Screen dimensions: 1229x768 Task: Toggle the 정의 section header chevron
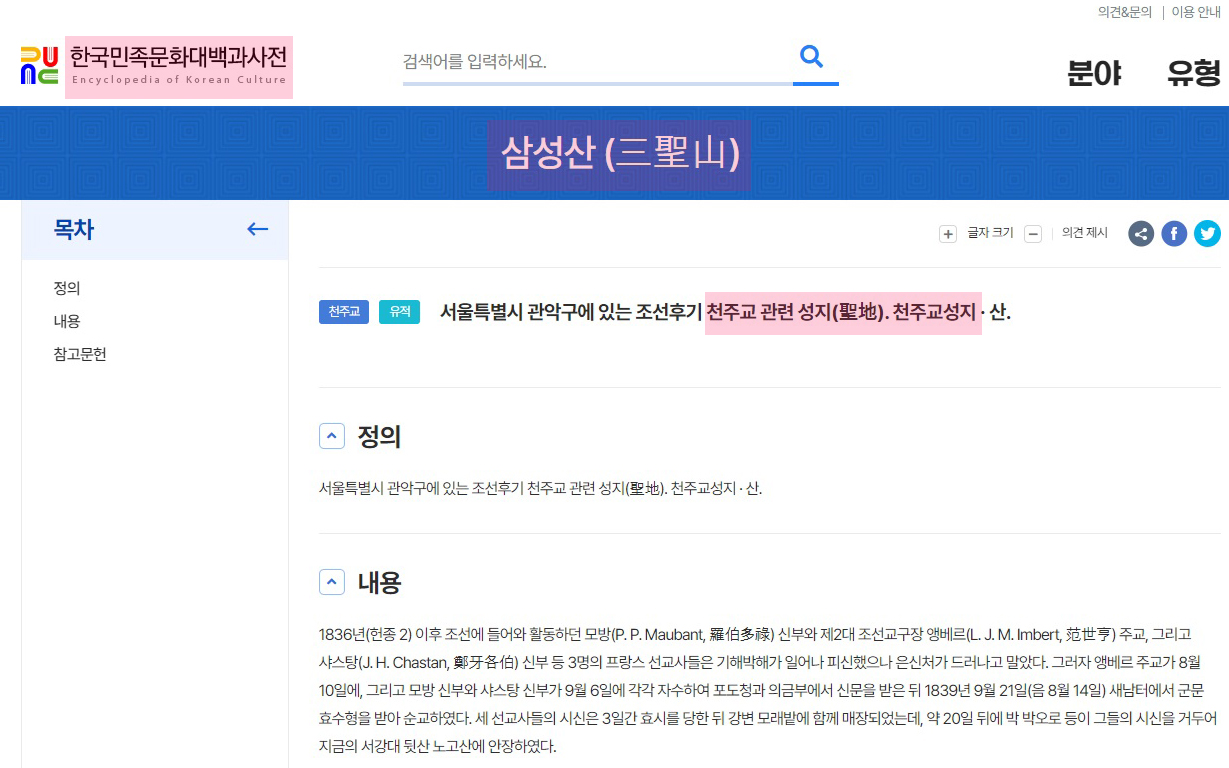click(331, 435)
